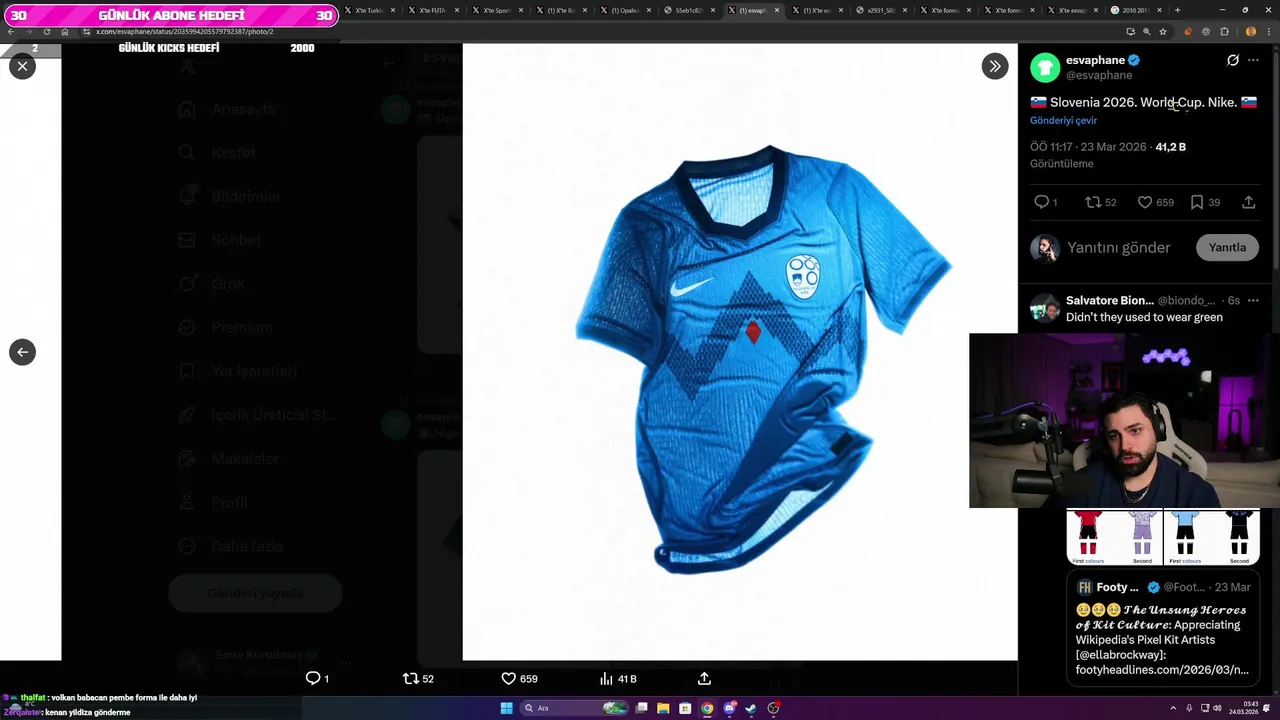Expand the system tray hidden icons chevron
Viewport: 1280px width, 720px height.
(x=1173, y=708)
